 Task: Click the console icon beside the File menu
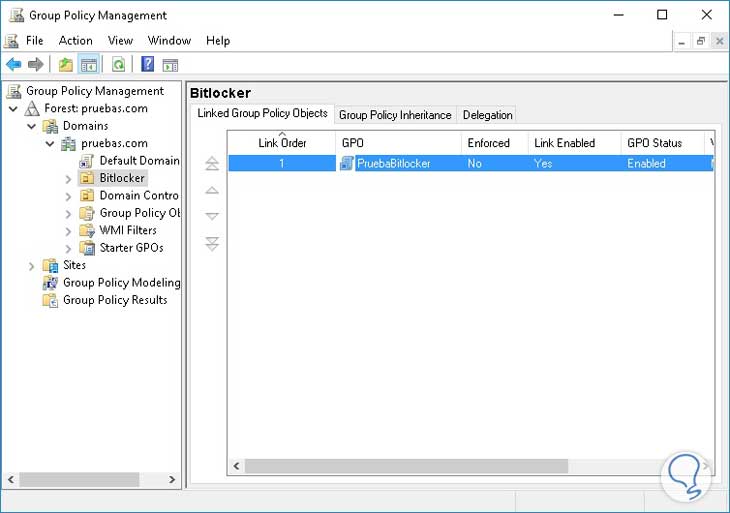tap(11, 41)
